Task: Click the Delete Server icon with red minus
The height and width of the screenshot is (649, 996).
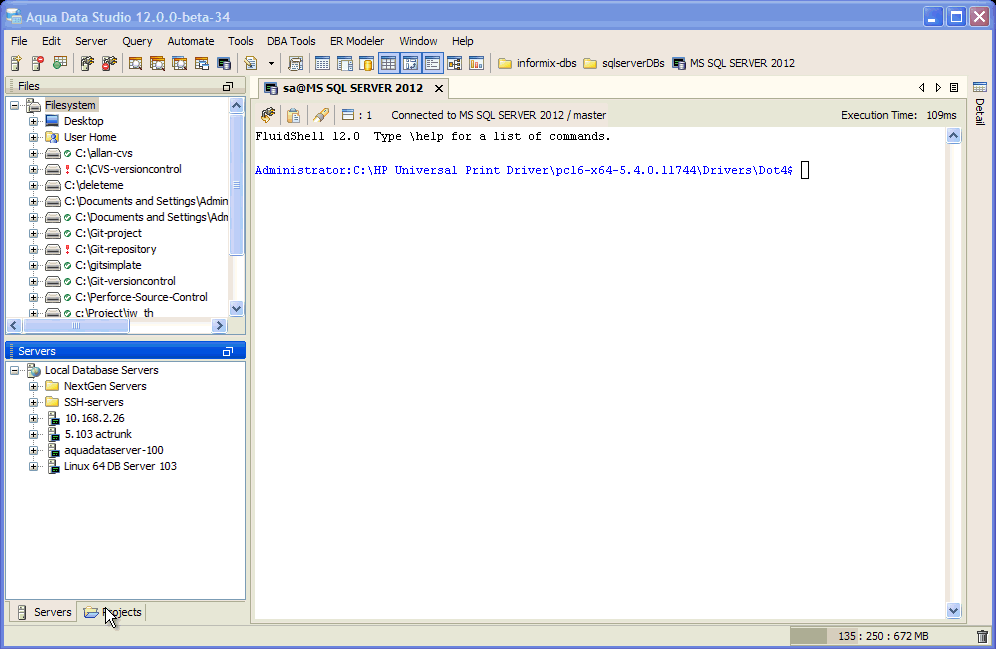Action: pyautogui.click(x=38, y=63)
